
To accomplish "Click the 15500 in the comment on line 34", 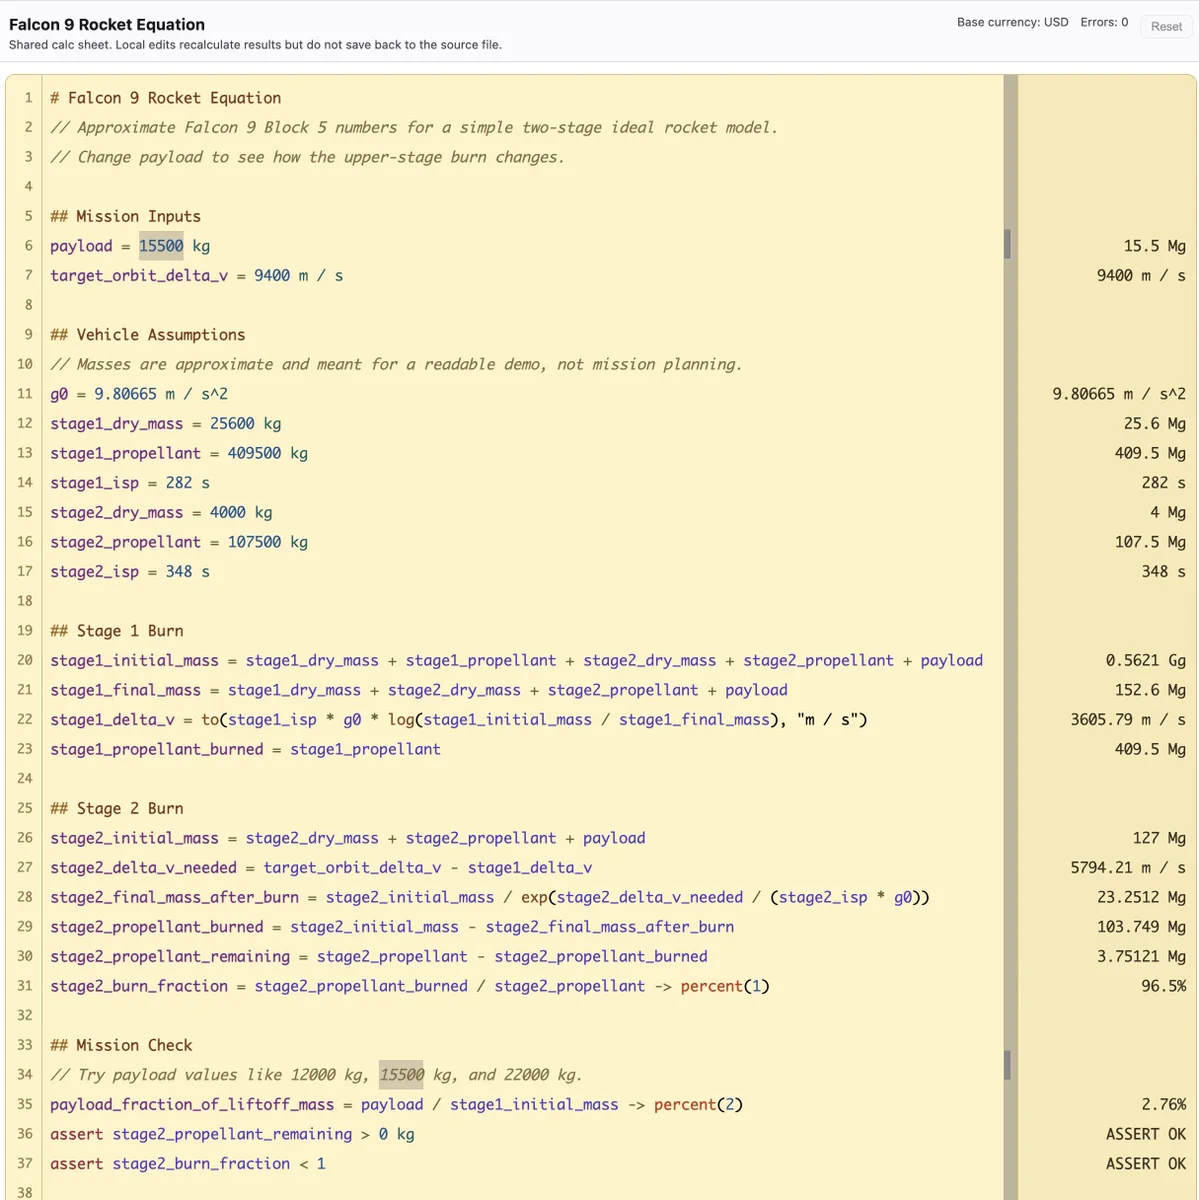I will [x=402, y=1075].
